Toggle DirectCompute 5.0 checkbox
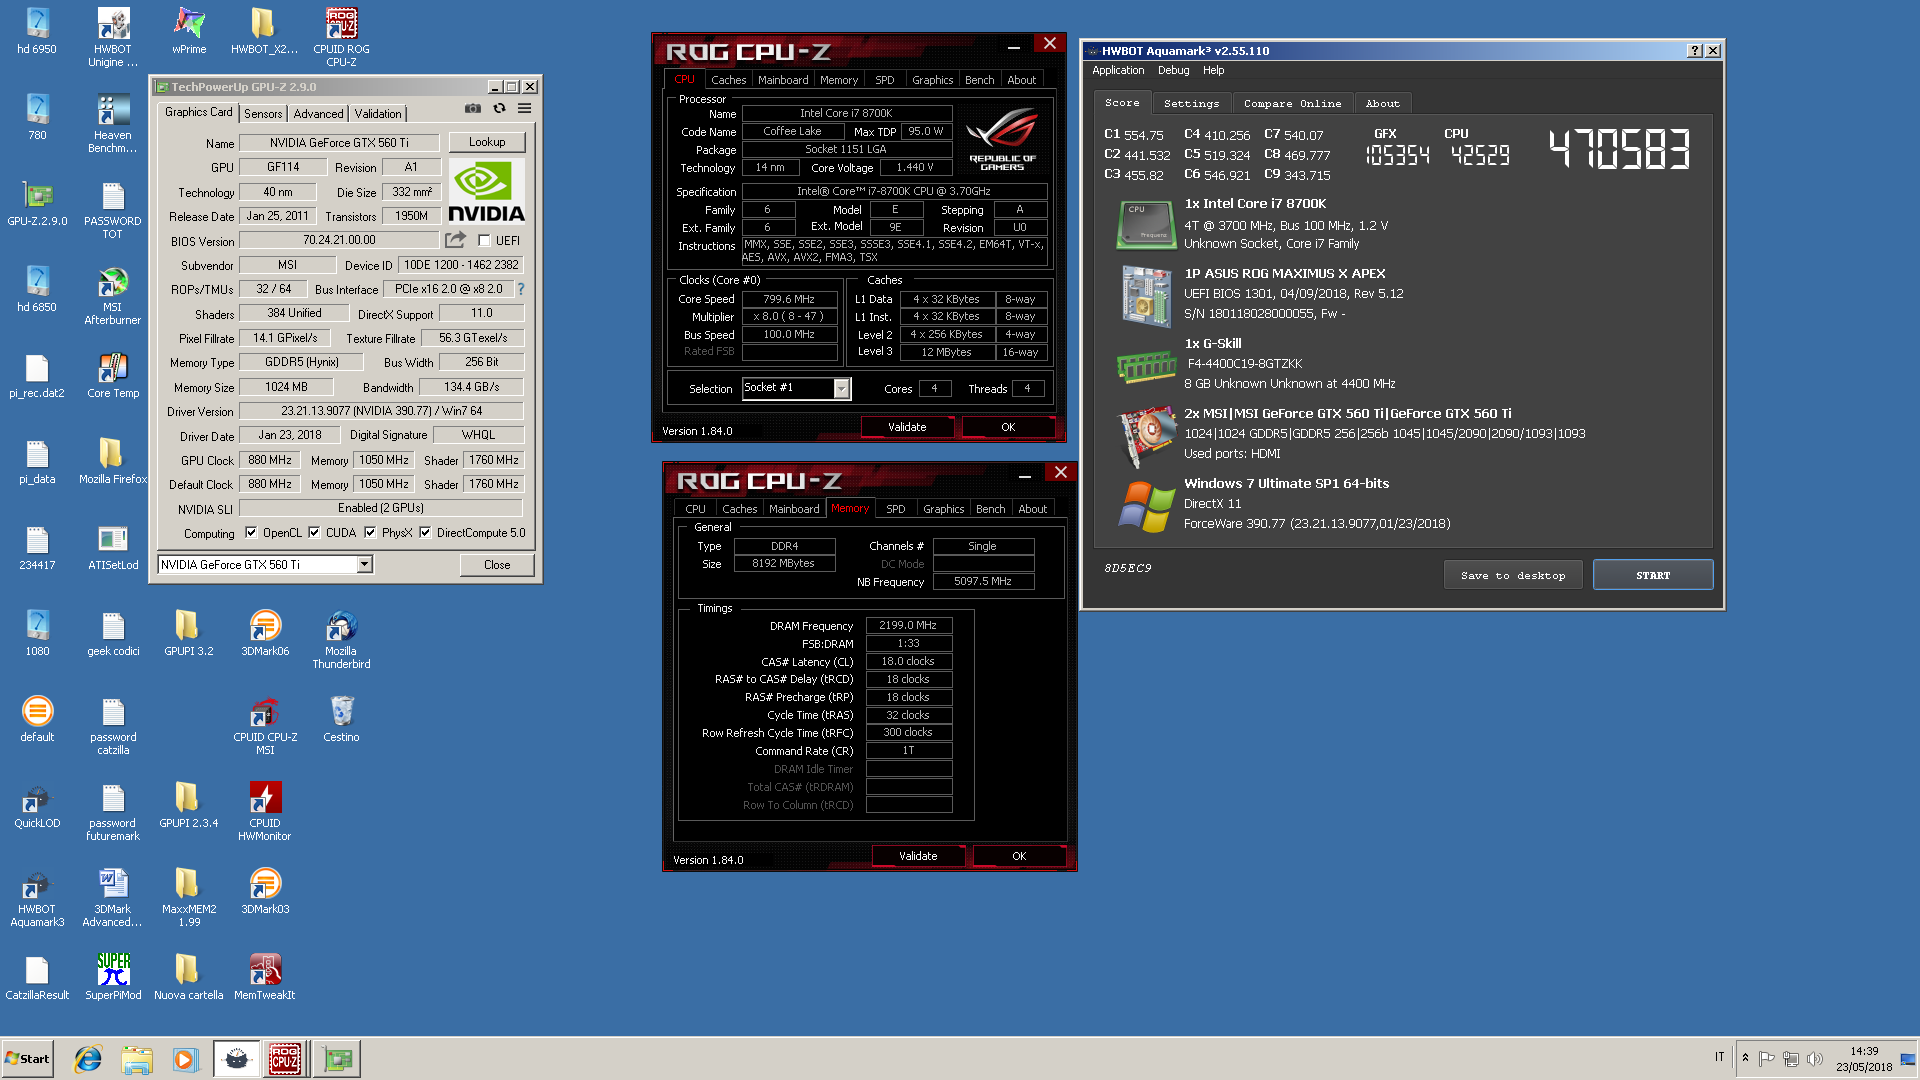The height and width of the screenshot is (1080, 1920). [425, 533]
